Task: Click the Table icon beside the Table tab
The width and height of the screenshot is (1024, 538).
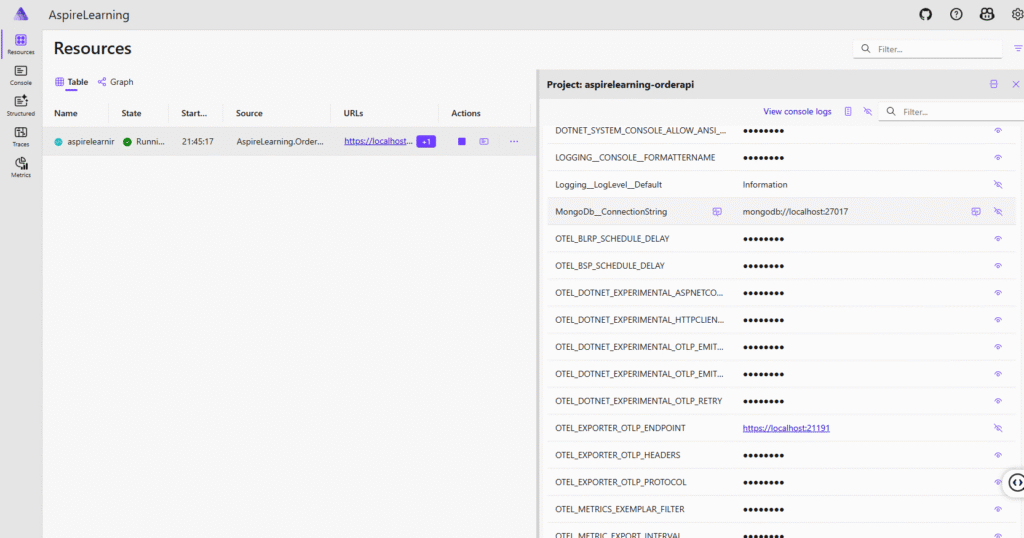Action: (59, 82)
